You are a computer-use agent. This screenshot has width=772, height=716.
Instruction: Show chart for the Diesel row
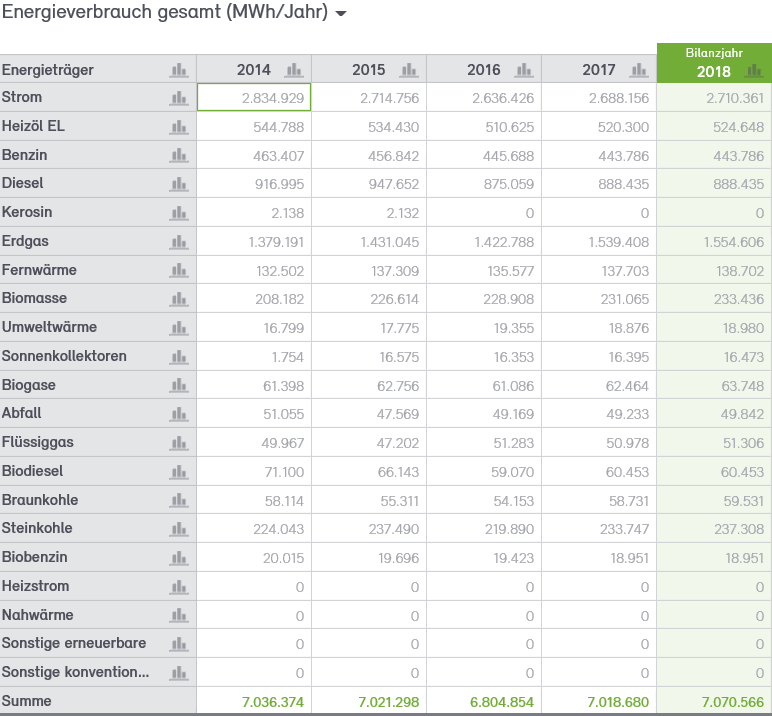point(179,185)
